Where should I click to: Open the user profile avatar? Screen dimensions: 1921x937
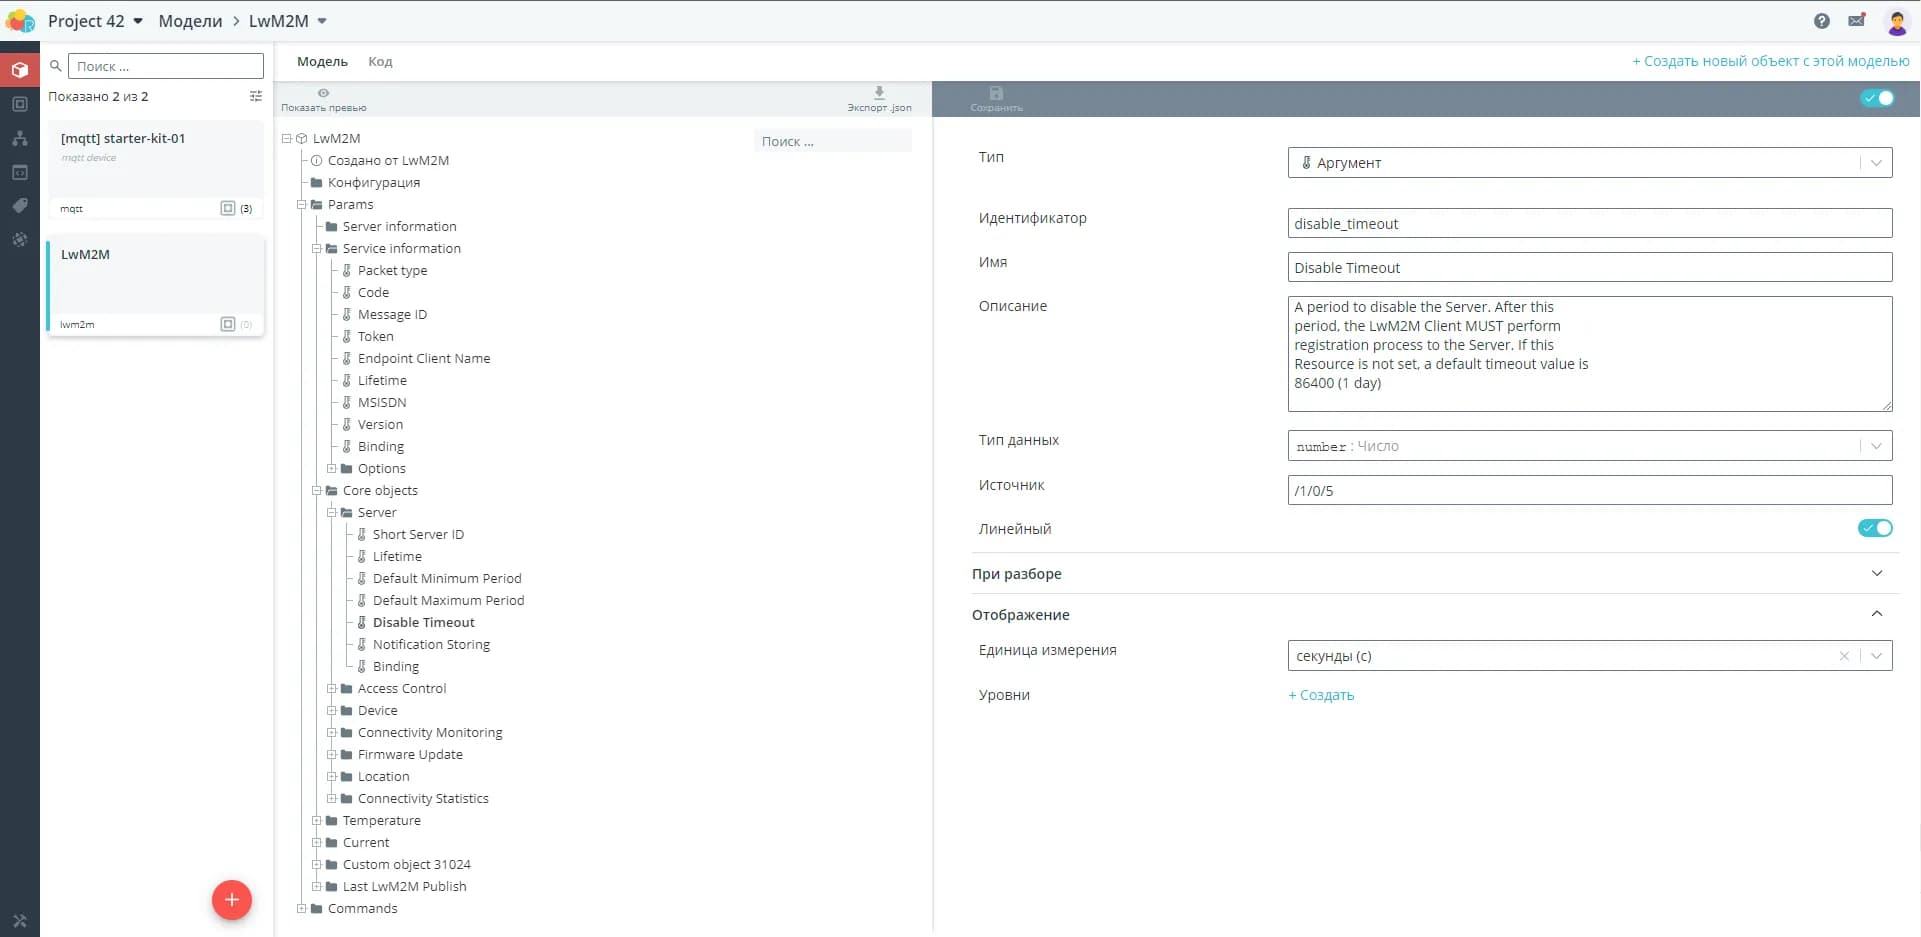(1896, 22)
